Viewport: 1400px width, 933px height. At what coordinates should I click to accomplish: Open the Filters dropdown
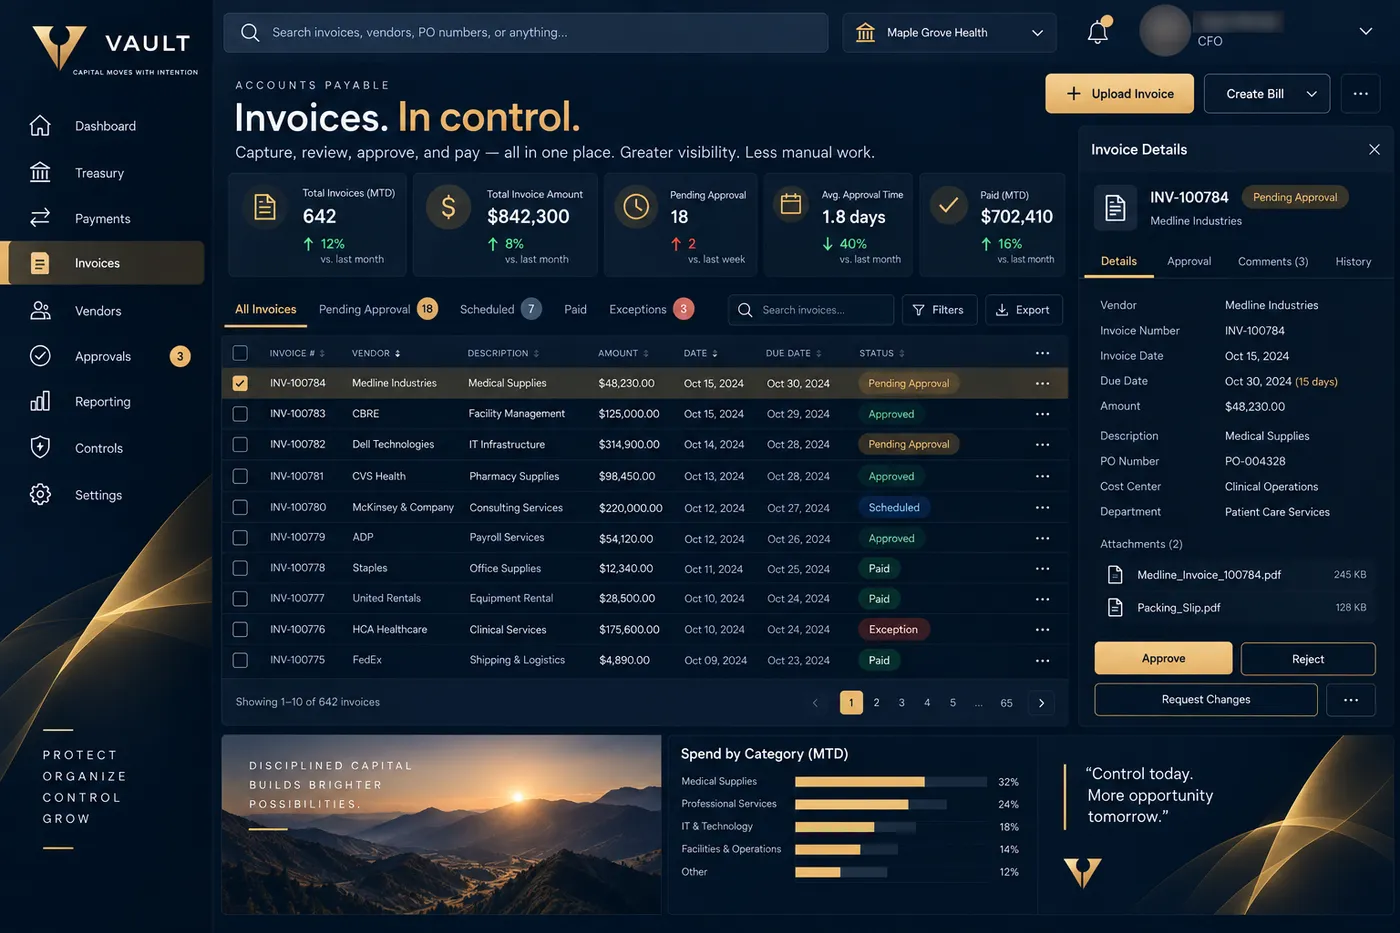pyautogui.click(x=939, y=310)
